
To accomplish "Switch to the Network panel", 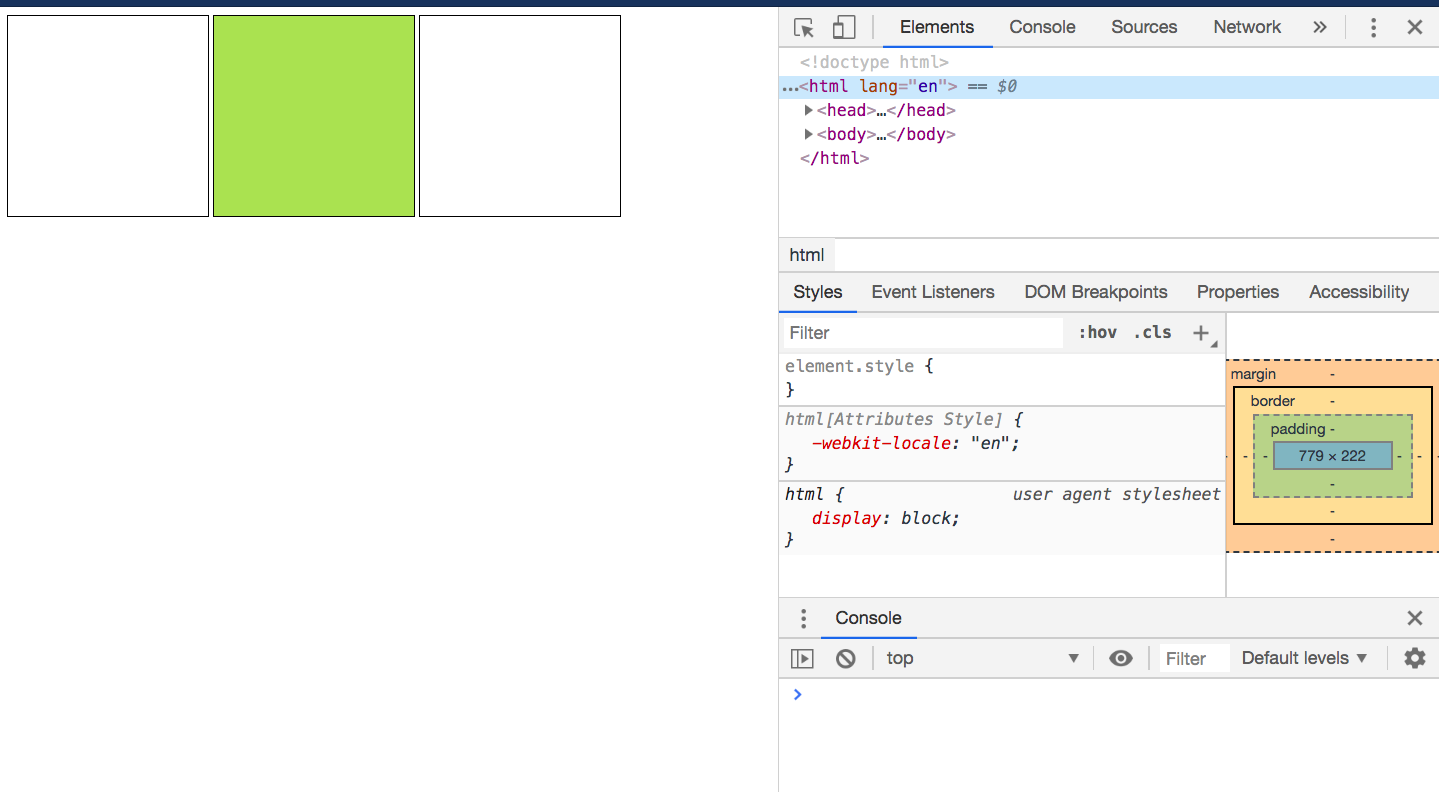I will (1246, 27).
